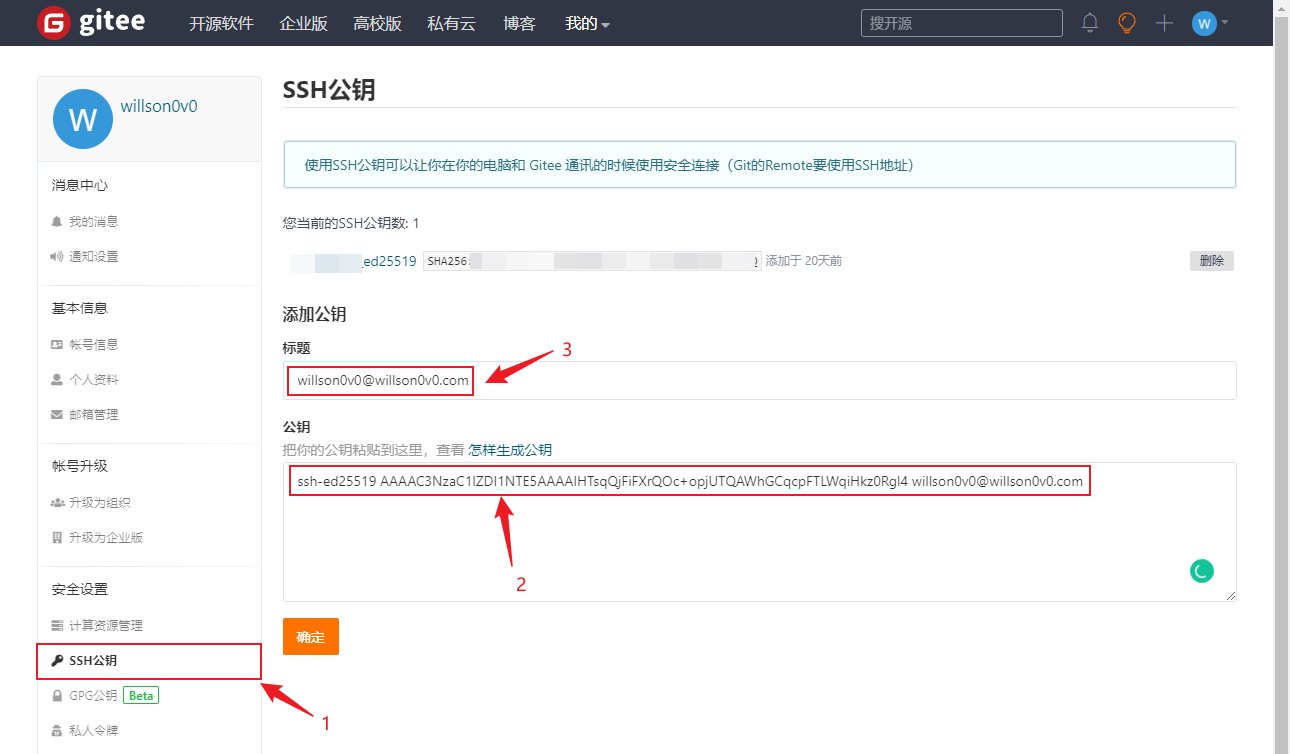Open 企业版 in top navigation

coord(304,24)
